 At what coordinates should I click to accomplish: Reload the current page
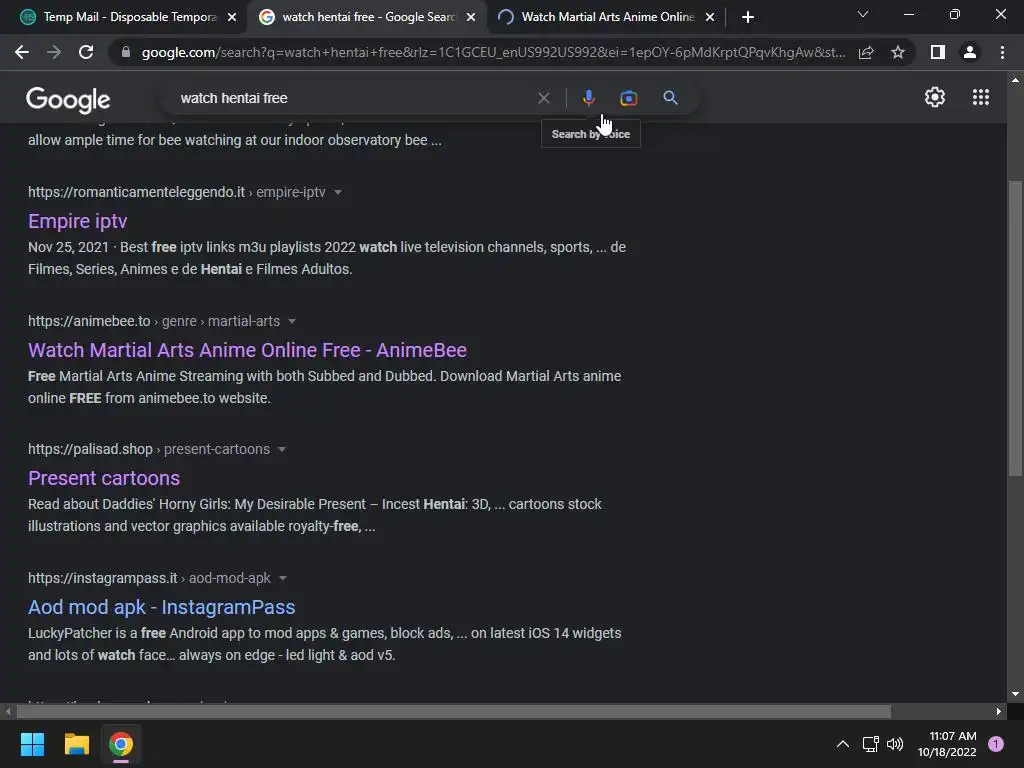pyautogui.click(x=86, y=52)
